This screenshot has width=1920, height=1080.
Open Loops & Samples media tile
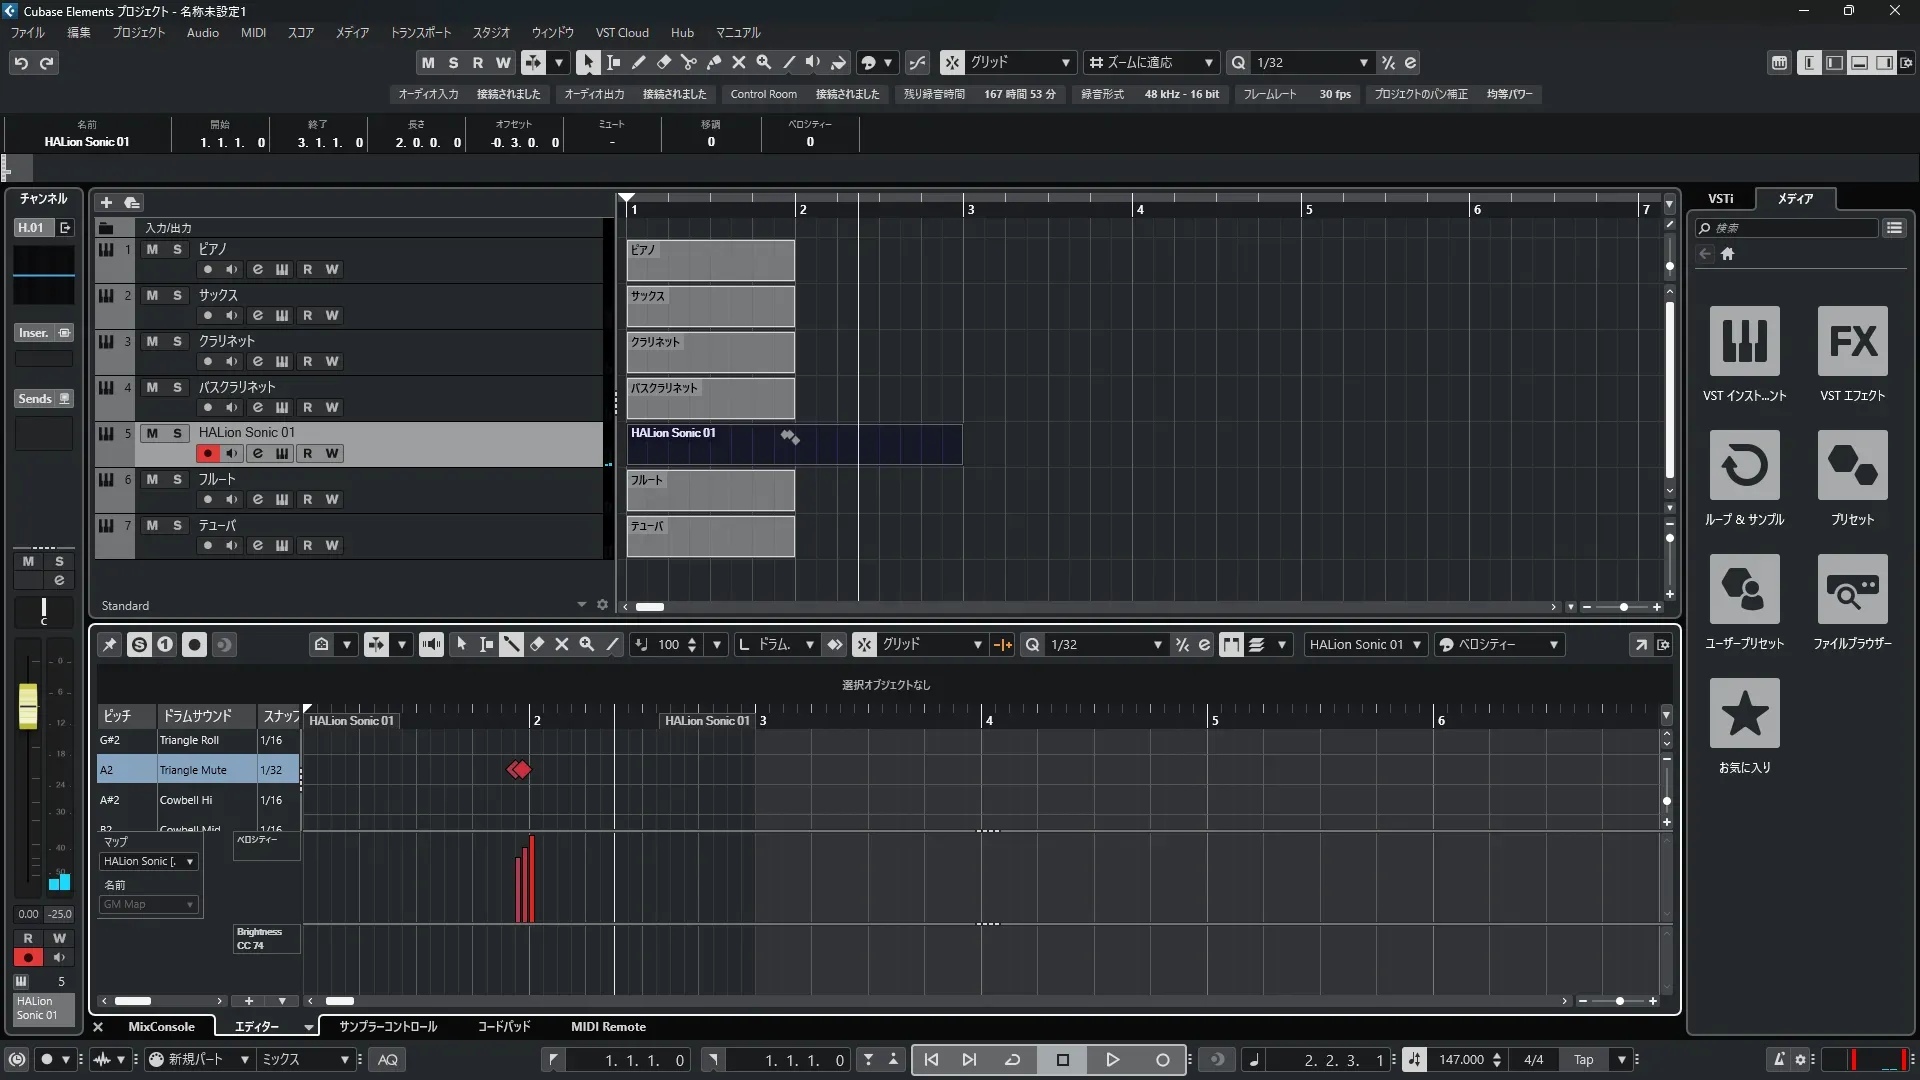click(x=1744, y=466)
